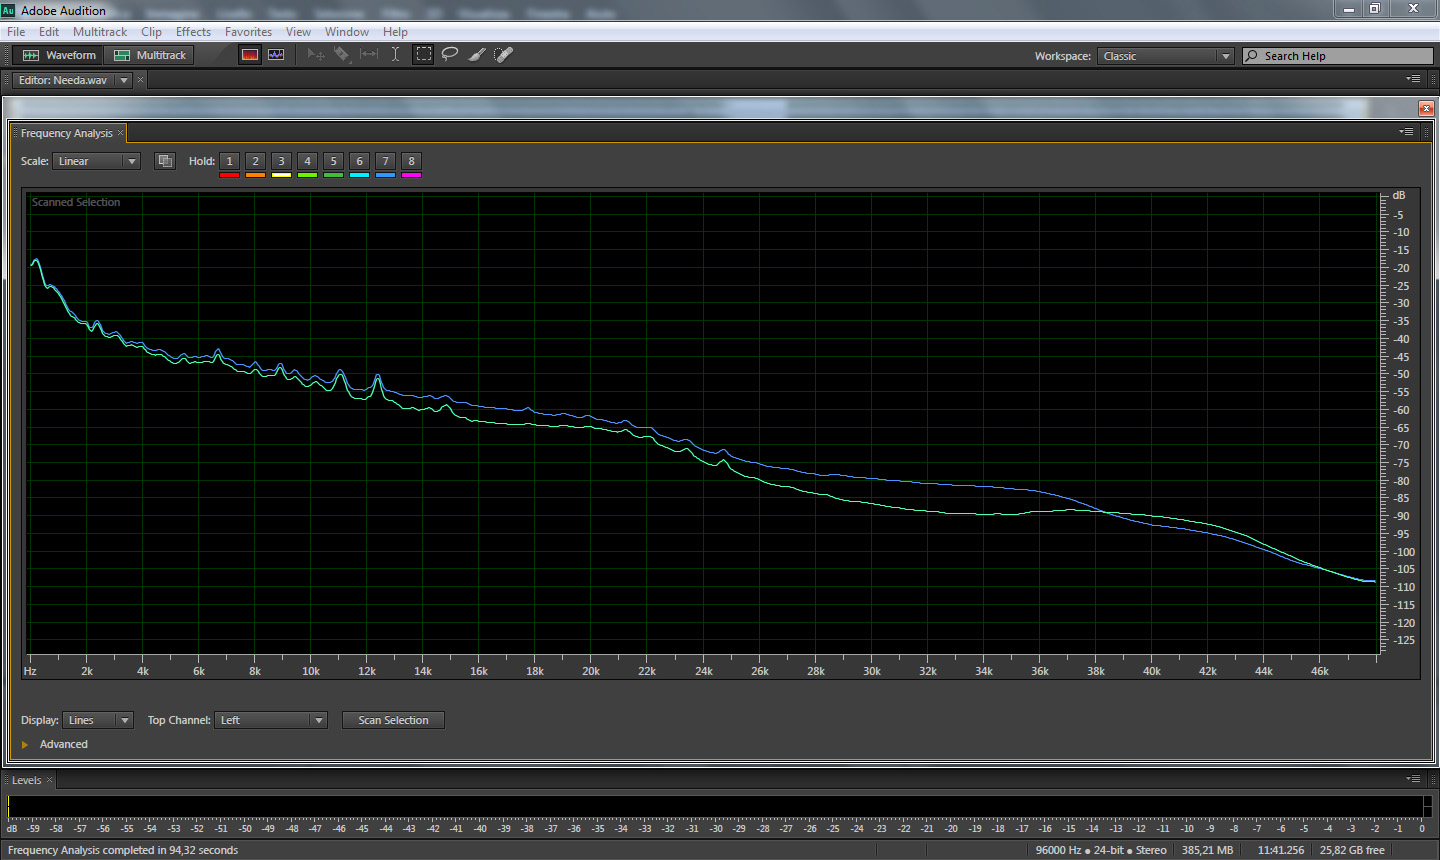Open the Window menu
Viewport: 1440px width, 860px height.
click(347, 32)
